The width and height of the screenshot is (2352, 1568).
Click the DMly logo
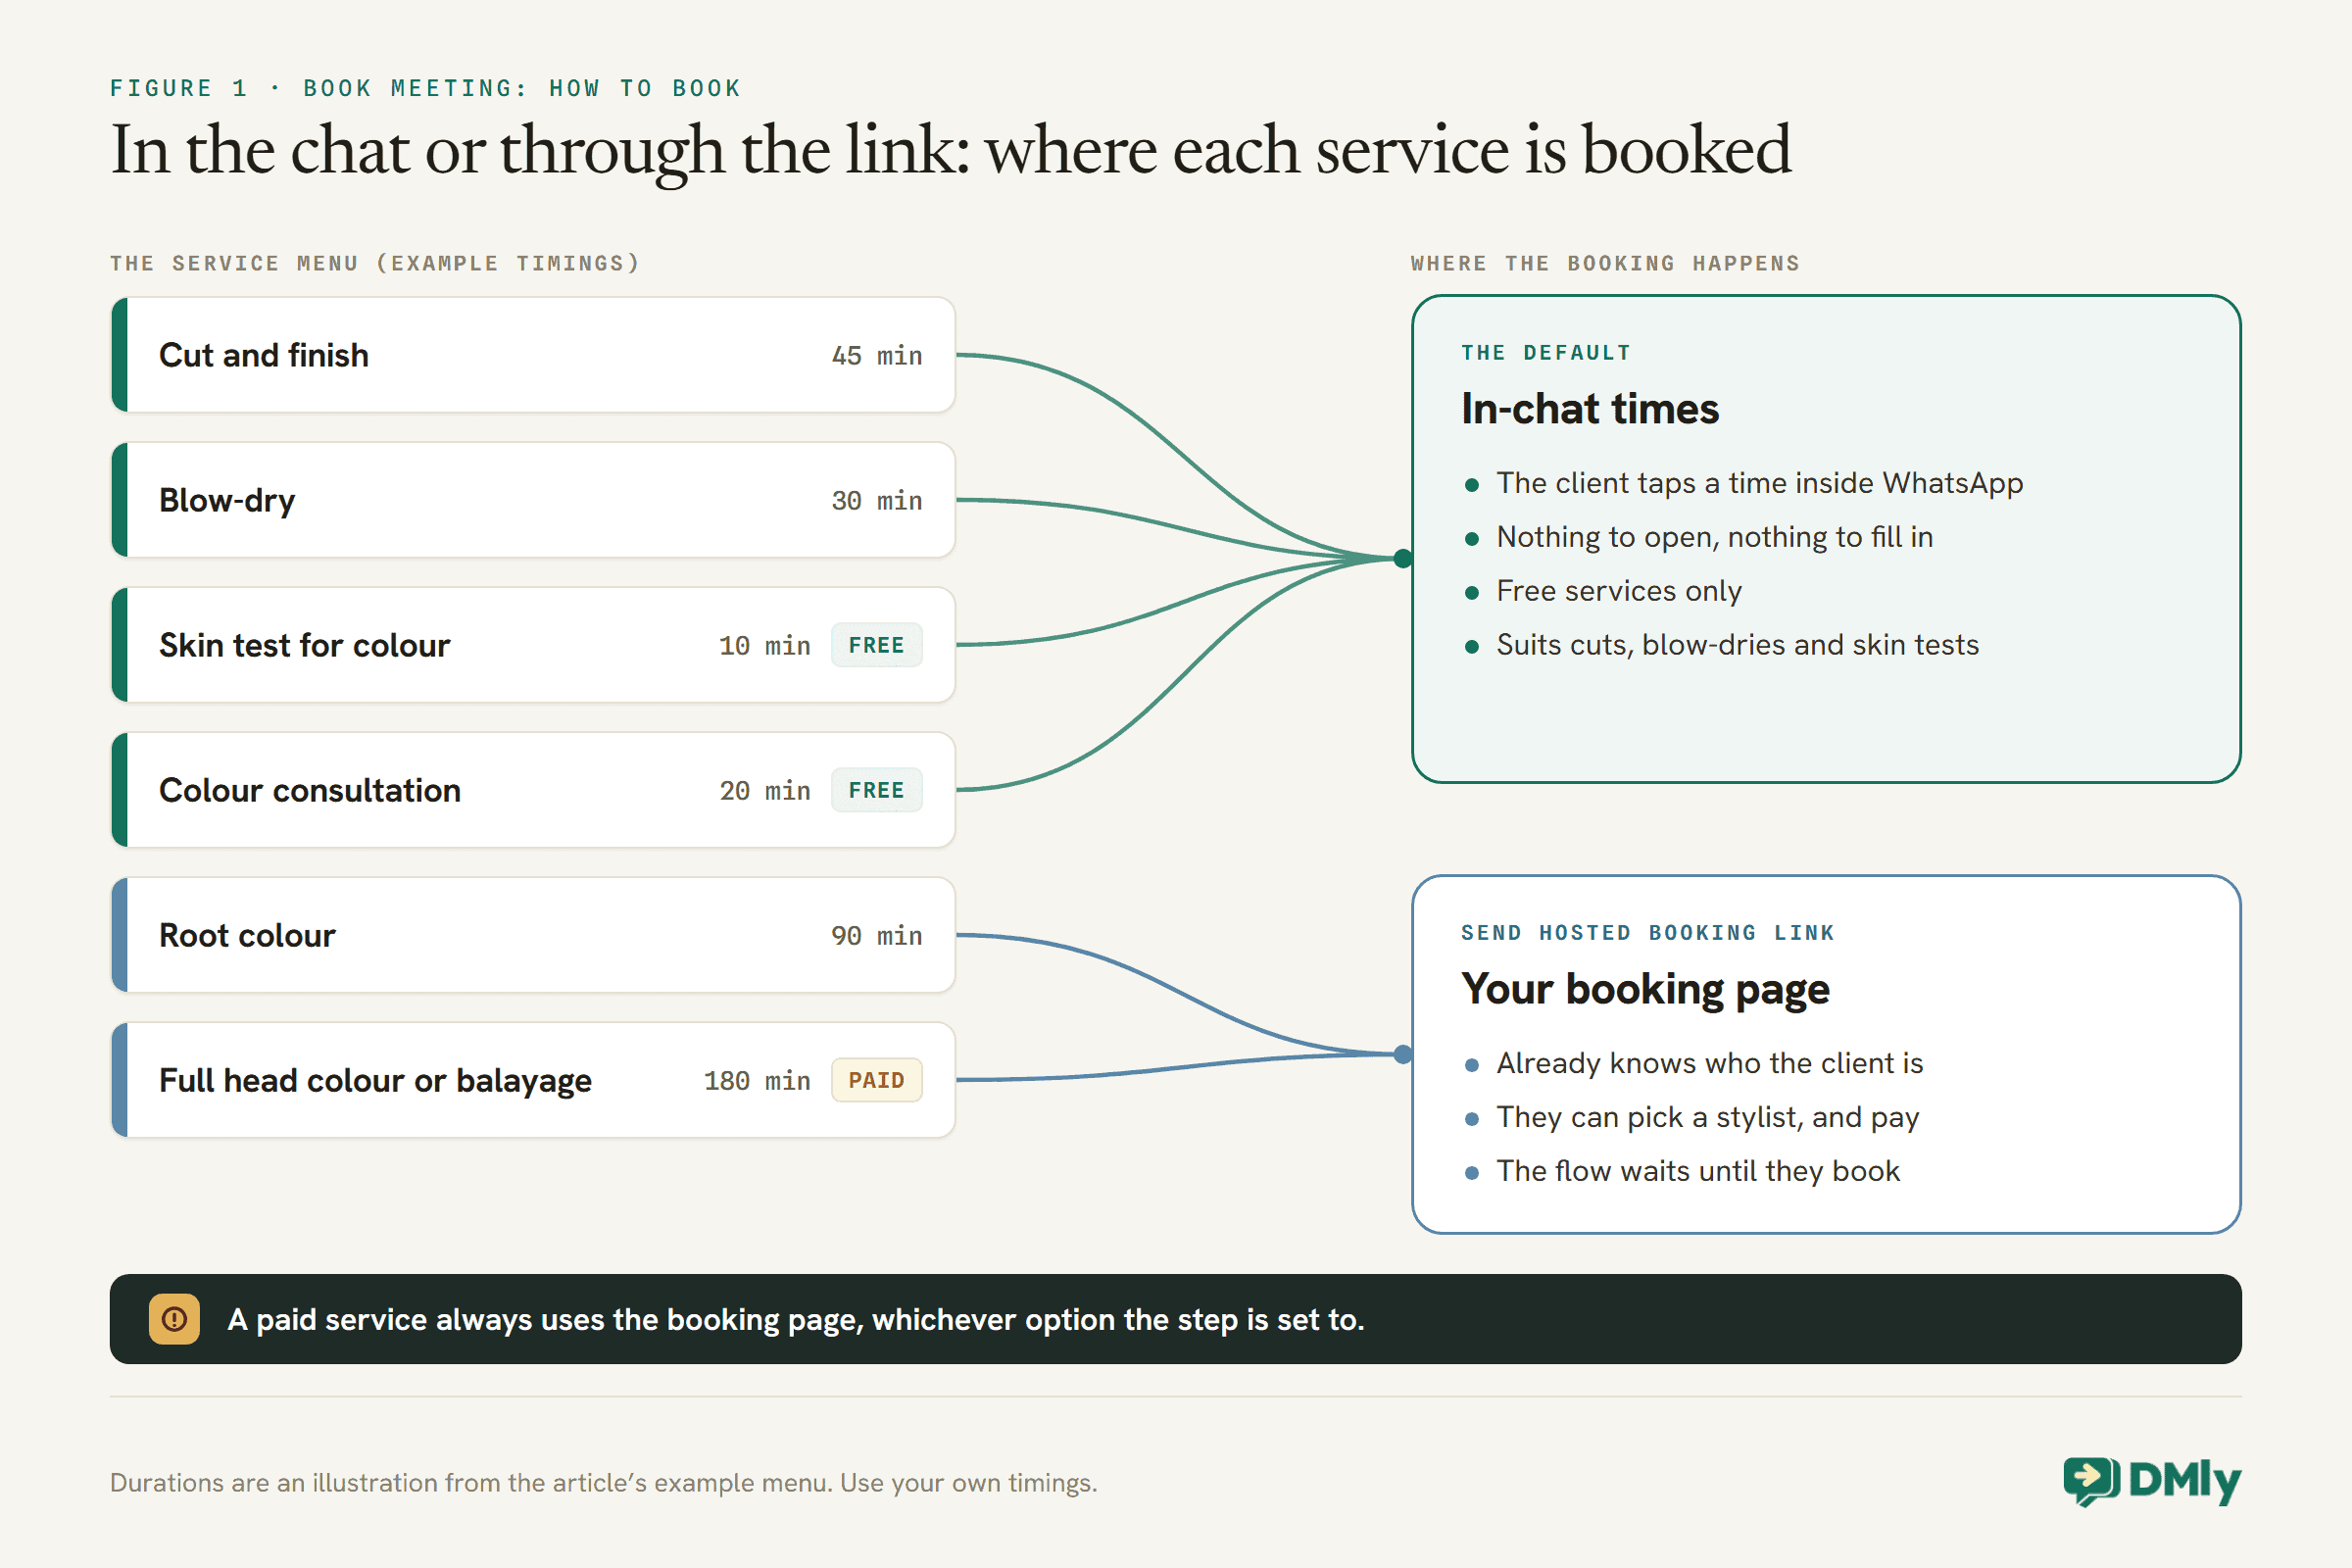point(2152,1481)
